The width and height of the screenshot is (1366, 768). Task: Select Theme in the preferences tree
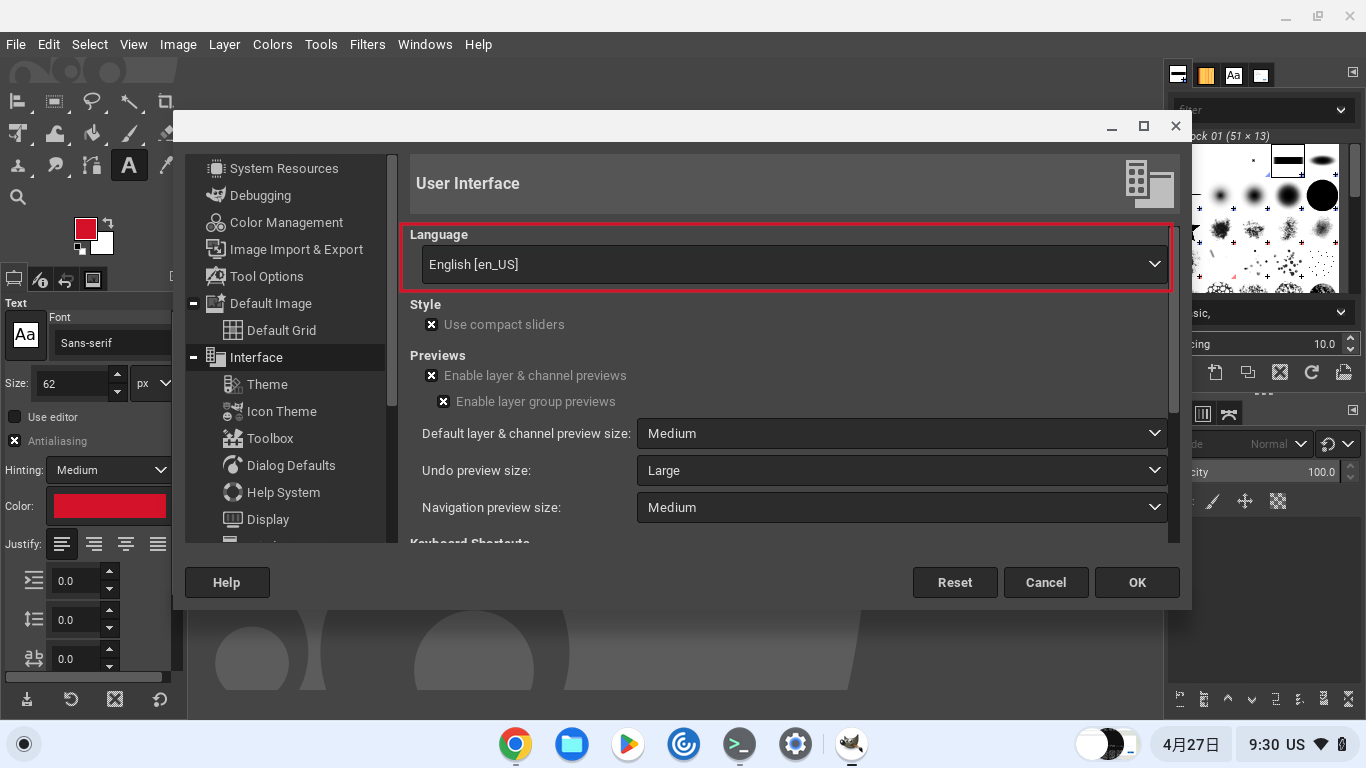pos(267,385)
